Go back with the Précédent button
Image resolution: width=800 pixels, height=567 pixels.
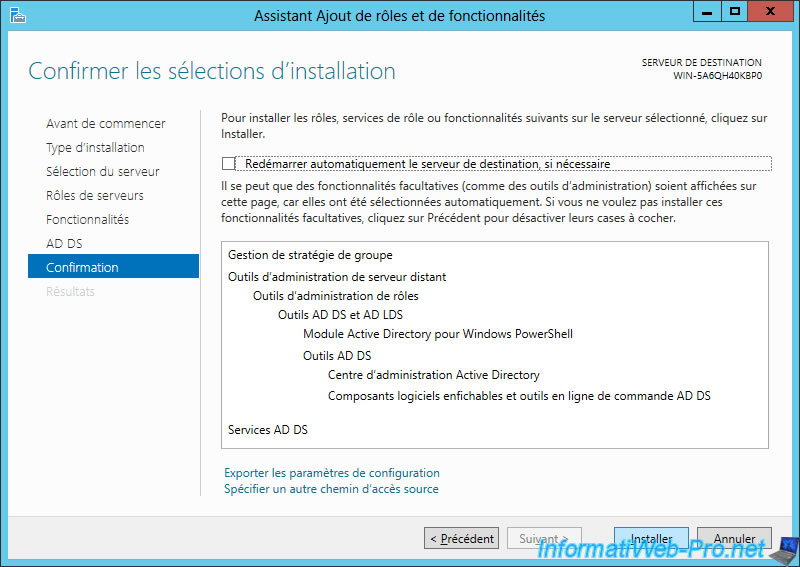pos(461,538)
